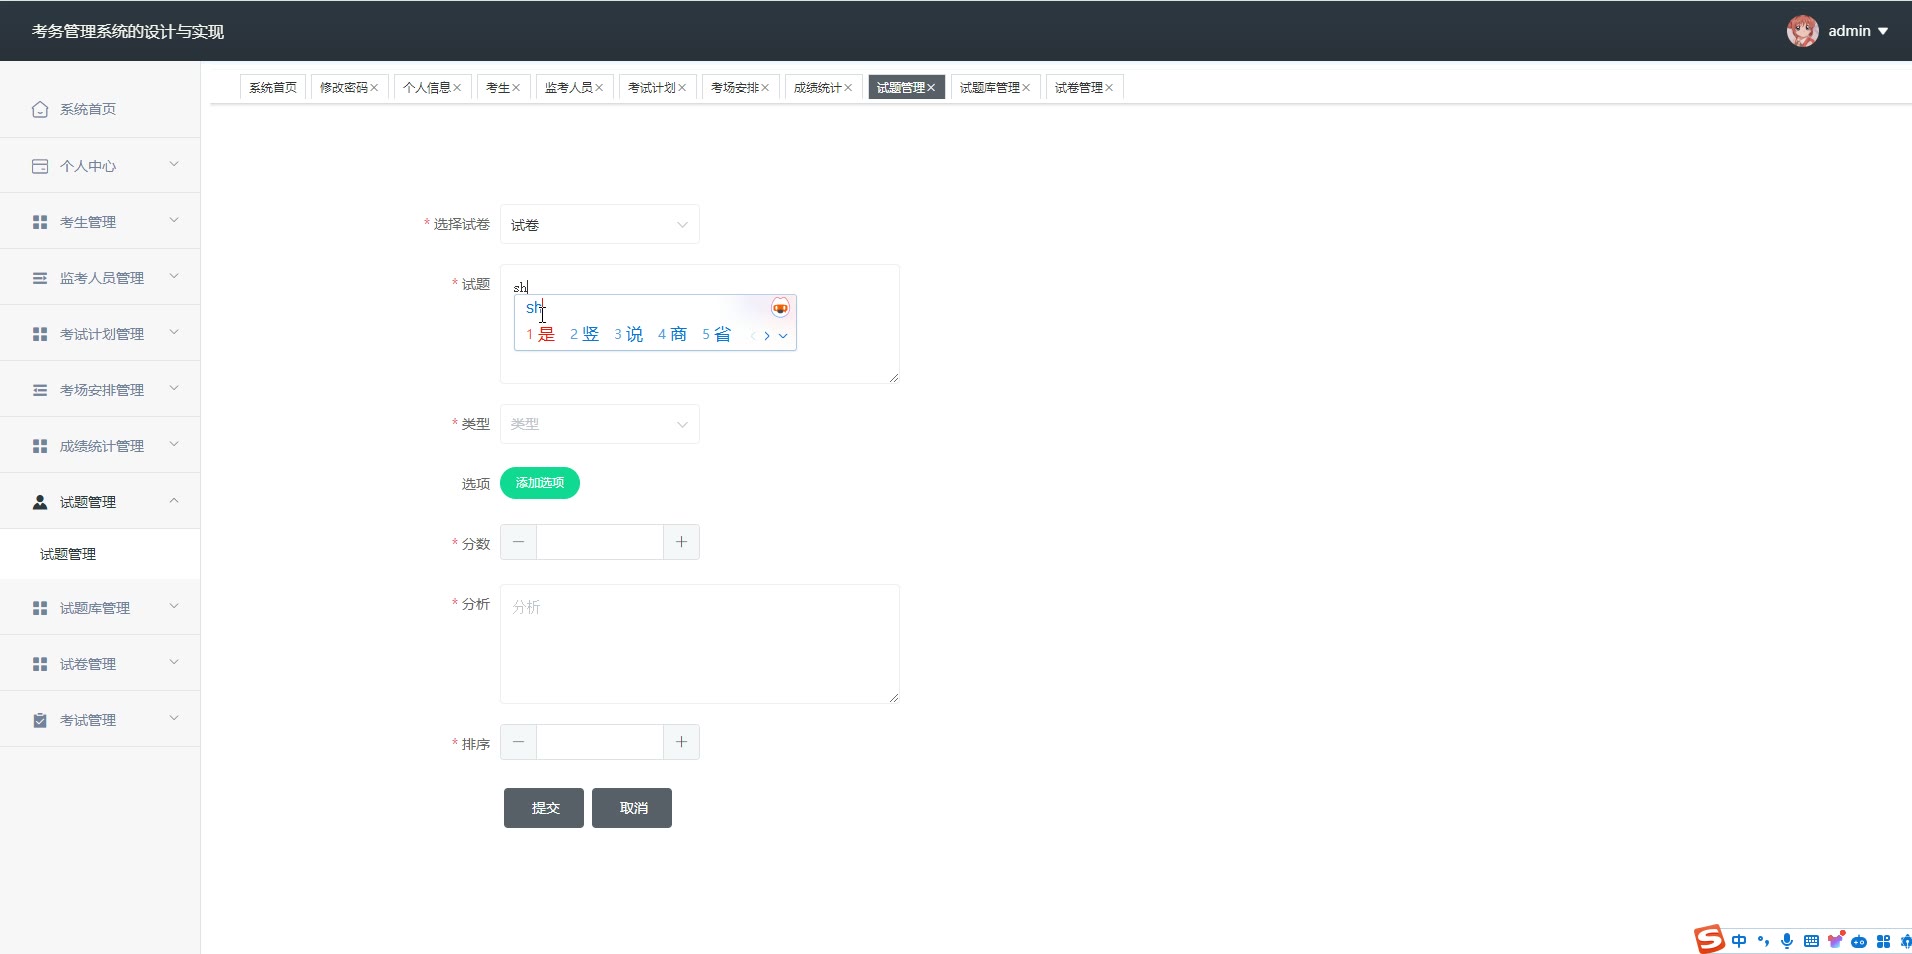Expand IME candidate list down arrow
The height and width of the screenshot is (954, 1912).
783,336
